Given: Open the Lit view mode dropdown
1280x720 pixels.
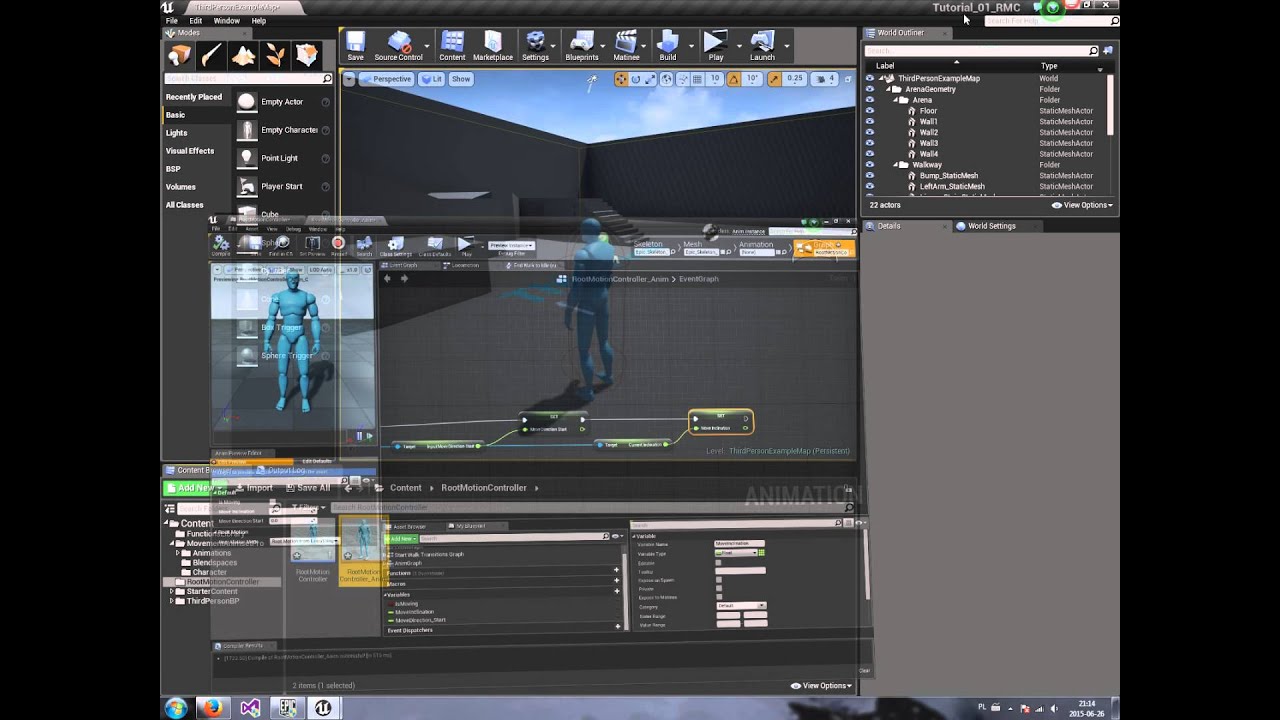Looking at the screenshot, I should (x=432, y=79).
